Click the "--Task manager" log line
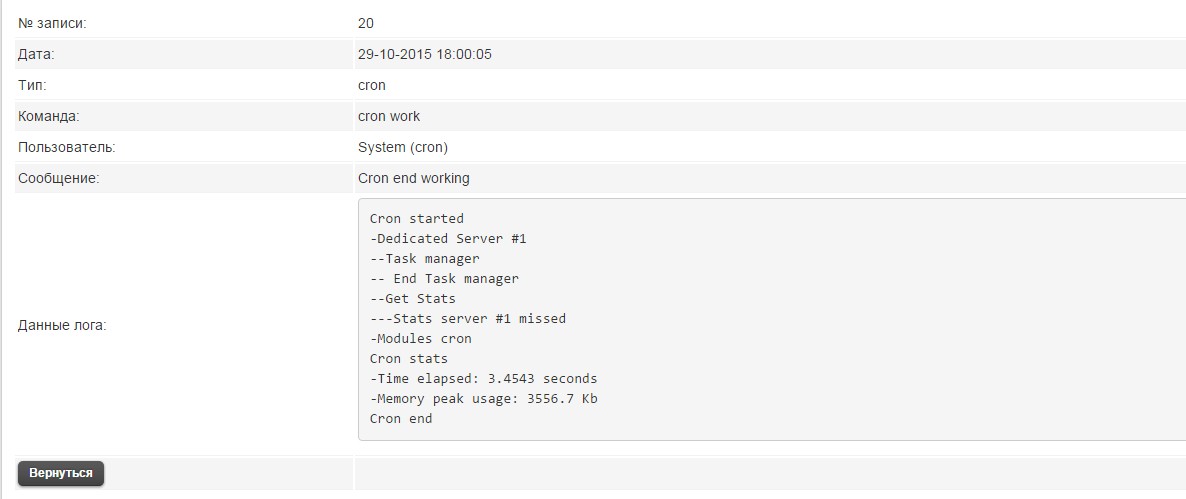 (x=425, y=258)
